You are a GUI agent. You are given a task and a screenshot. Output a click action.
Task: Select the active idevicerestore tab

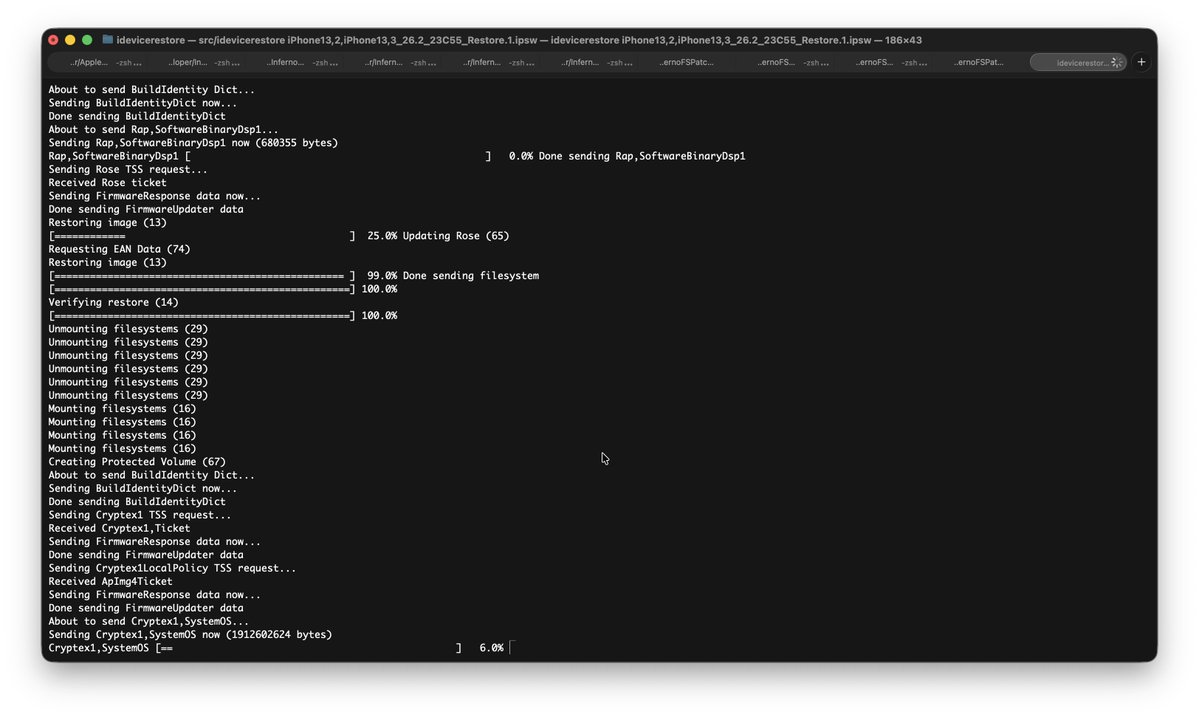click(x=1077, y=63)
